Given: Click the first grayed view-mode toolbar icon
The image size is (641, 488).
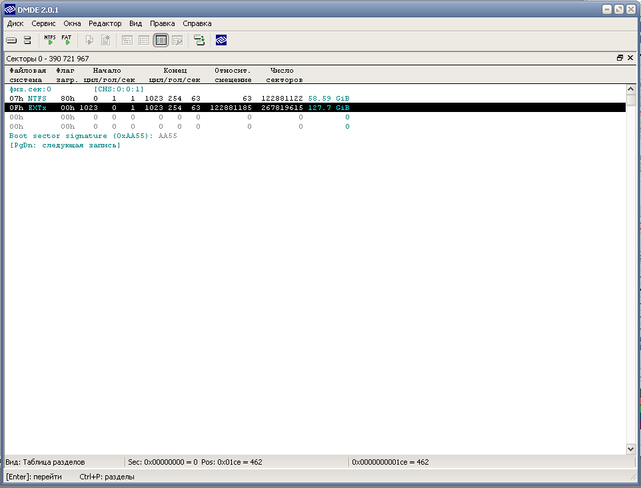Looking at the screenshot, I should point(127,40).
